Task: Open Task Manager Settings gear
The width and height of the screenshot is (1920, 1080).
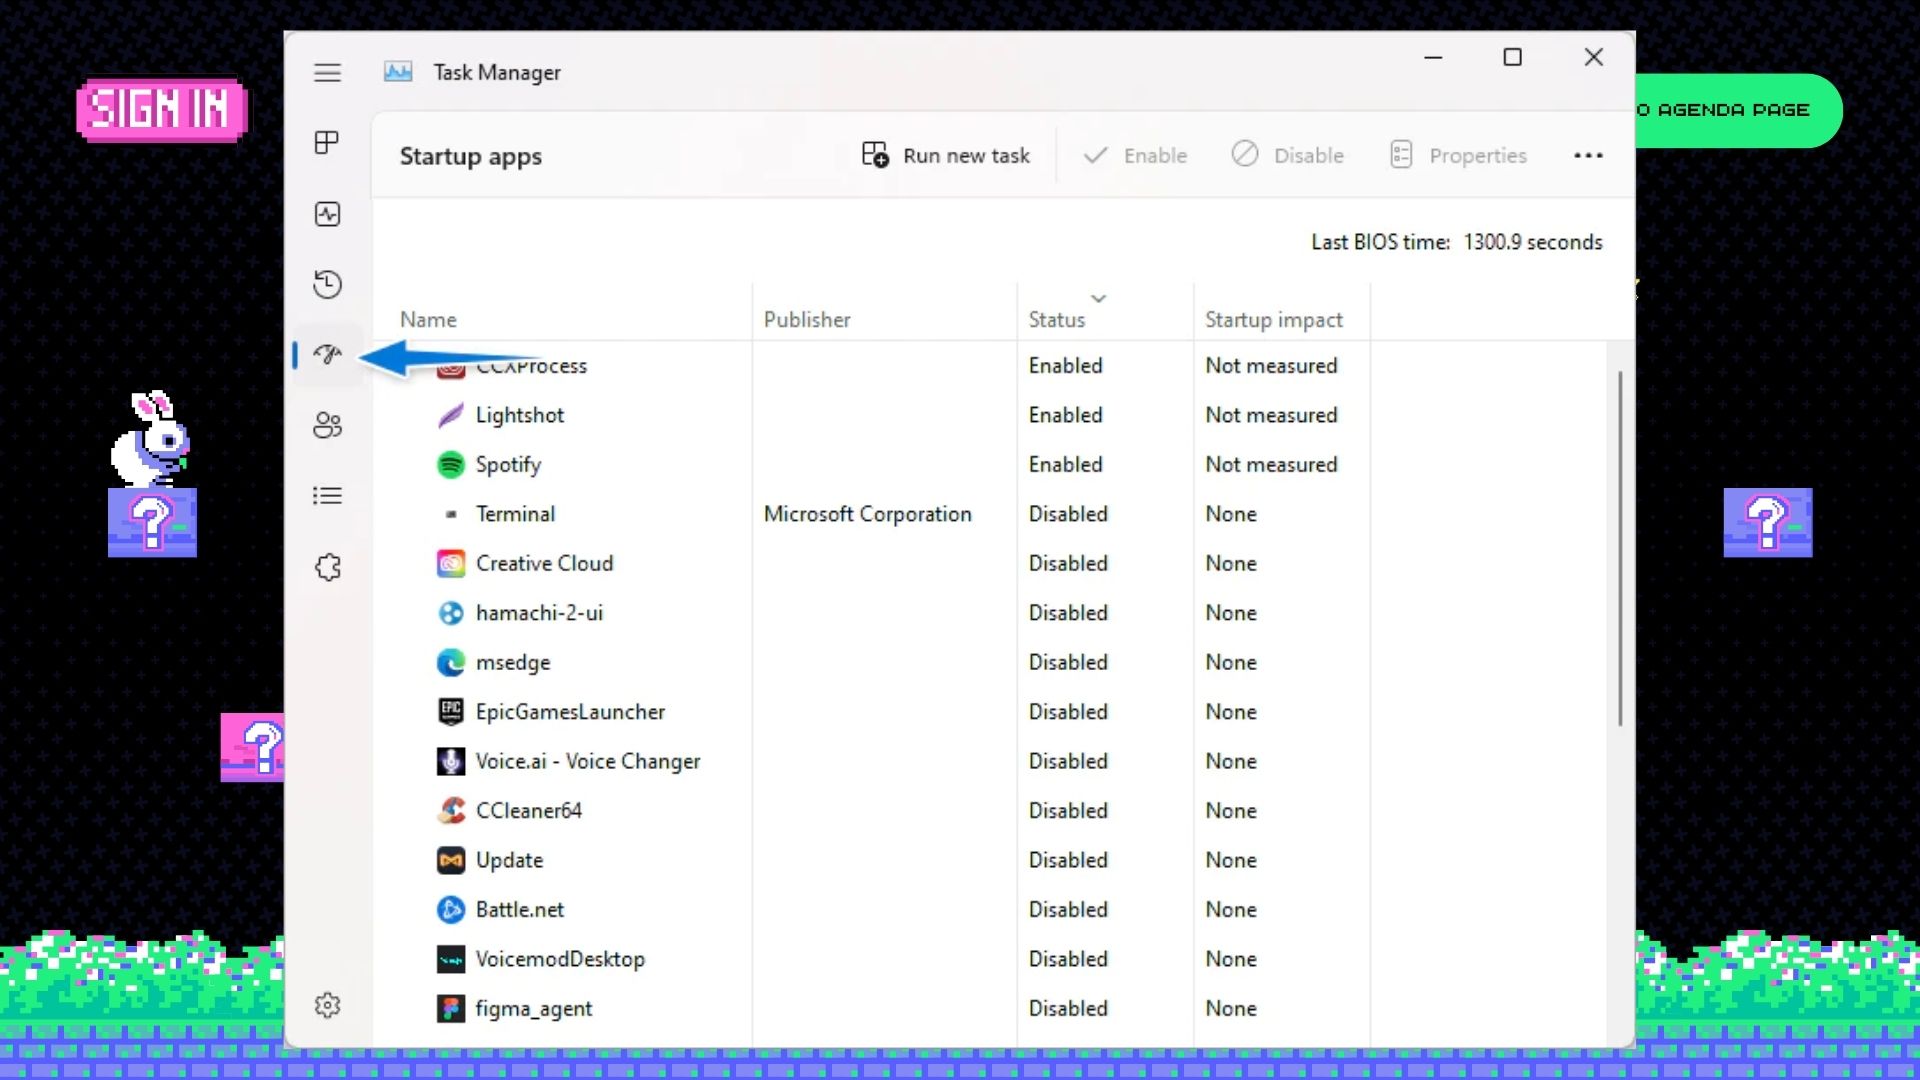Action: 327,1005
